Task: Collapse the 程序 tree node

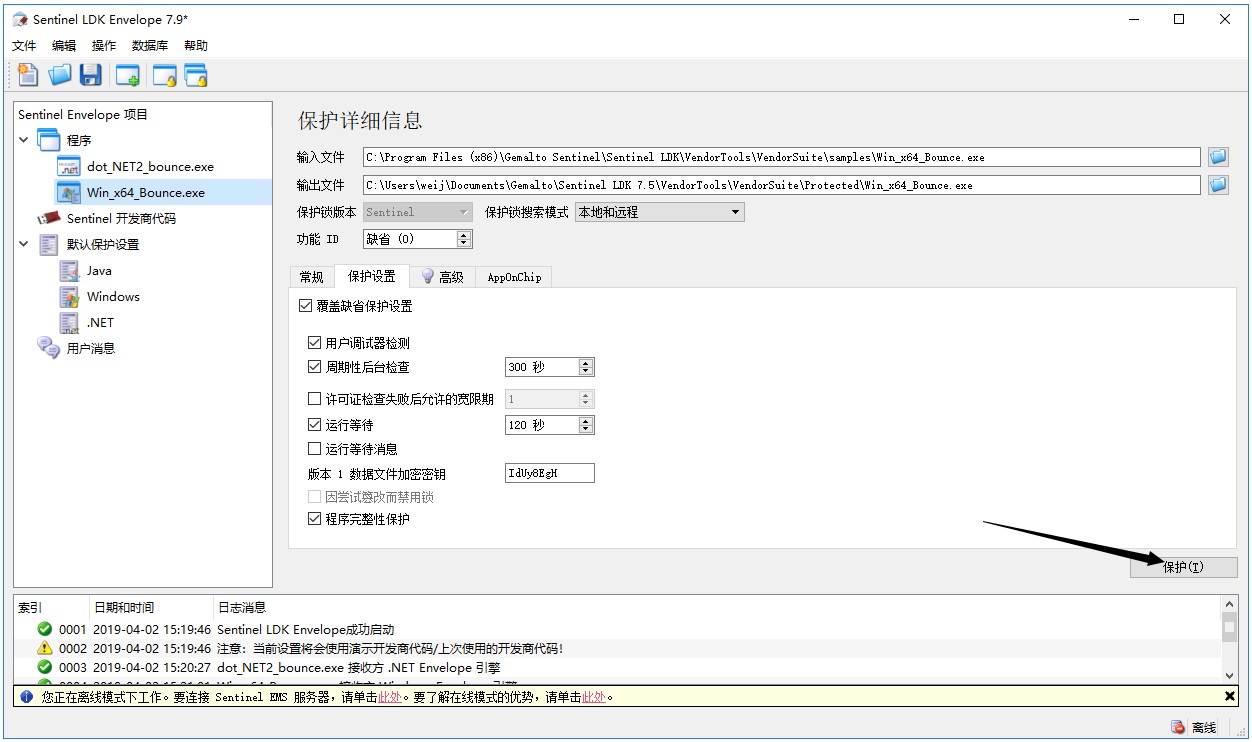Action: click(x=24, y=140)
